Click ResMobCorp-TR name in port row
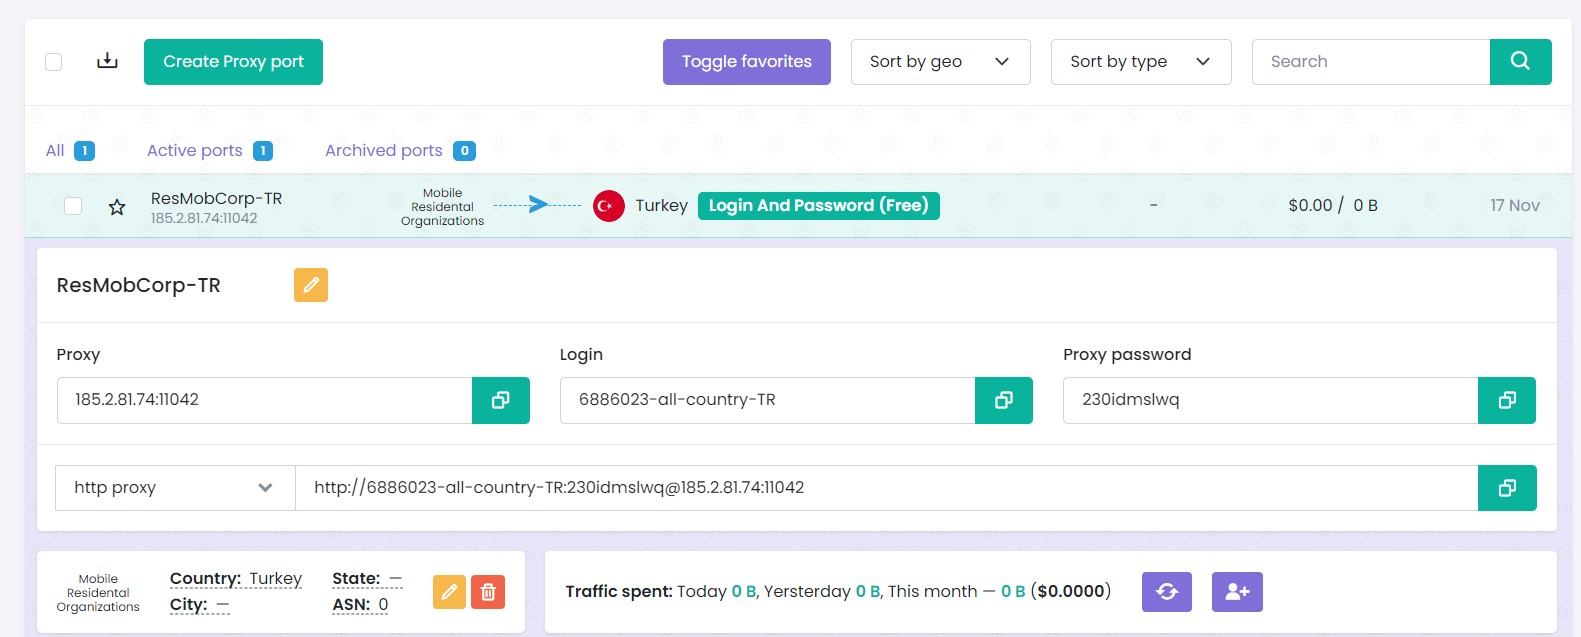The height and width of the screenshot is (637, 1581). (x=216, y=198)
